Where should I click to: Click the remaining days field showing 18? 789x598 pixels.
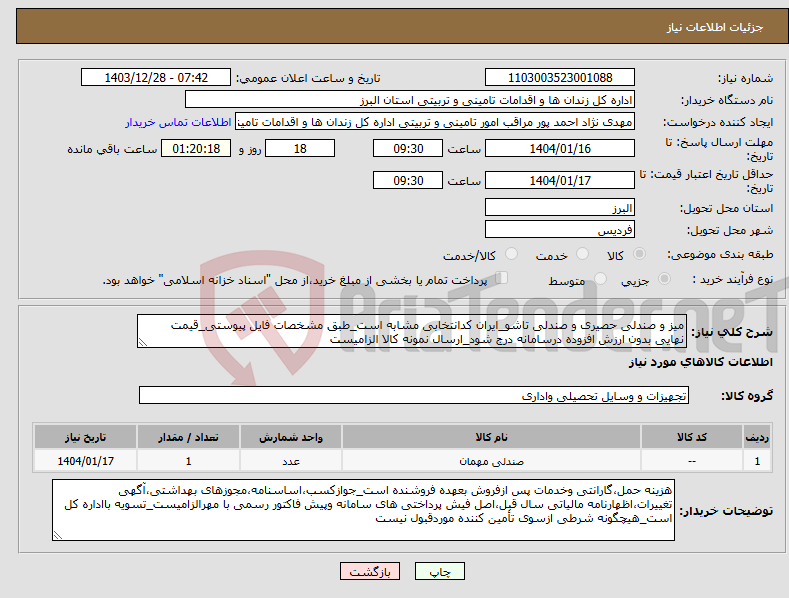point(300,148)
